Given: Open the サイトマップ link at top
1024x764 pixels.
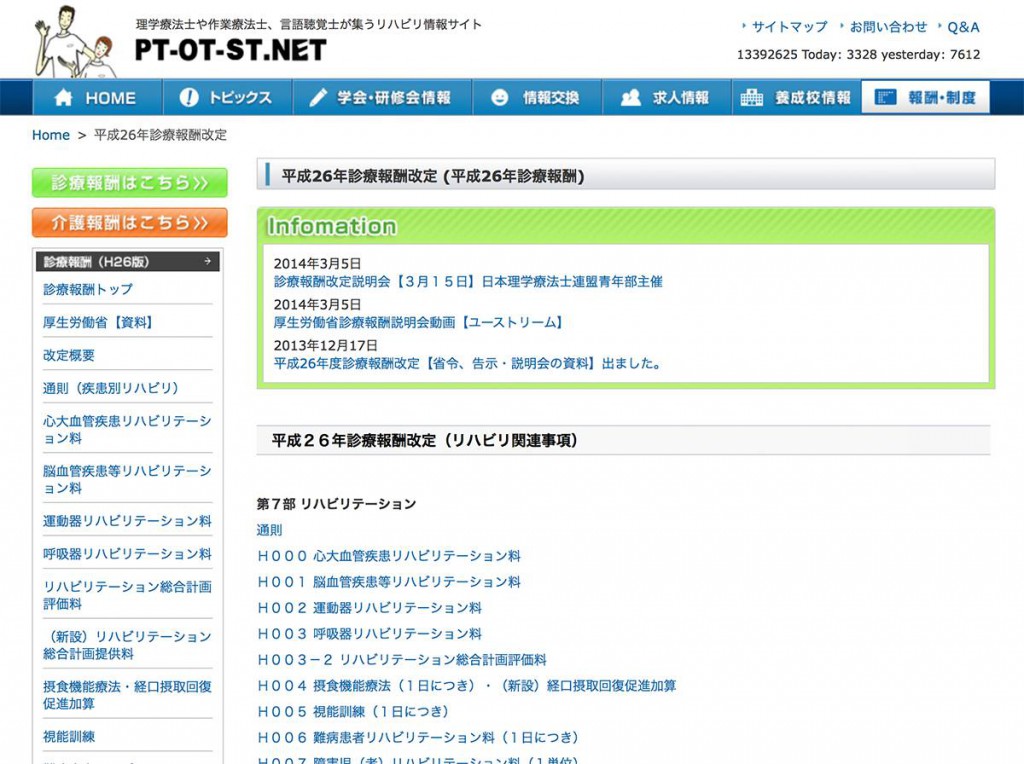Looking at the screenshot, I should pos(789,27).
